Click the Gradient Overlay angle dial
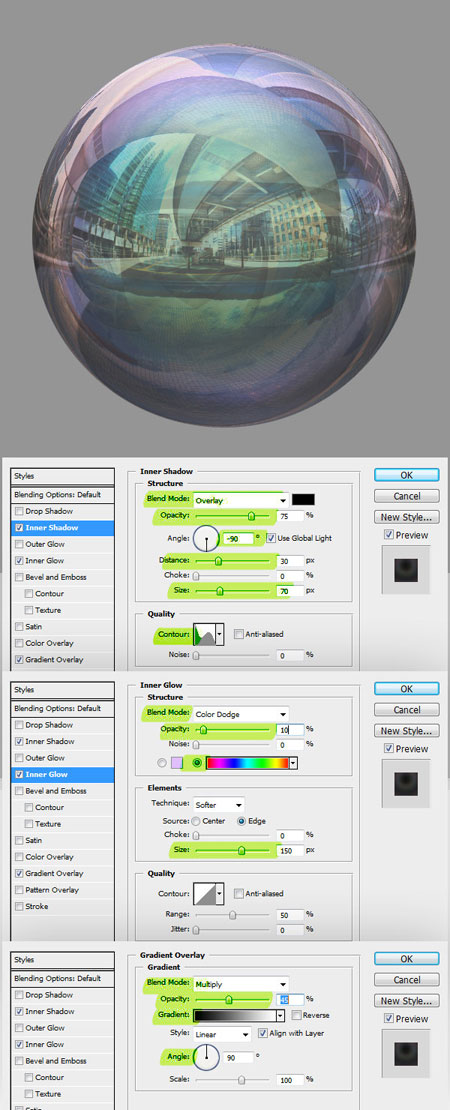The height and width of the screenshot is (1110, 450). [207, 1058]
